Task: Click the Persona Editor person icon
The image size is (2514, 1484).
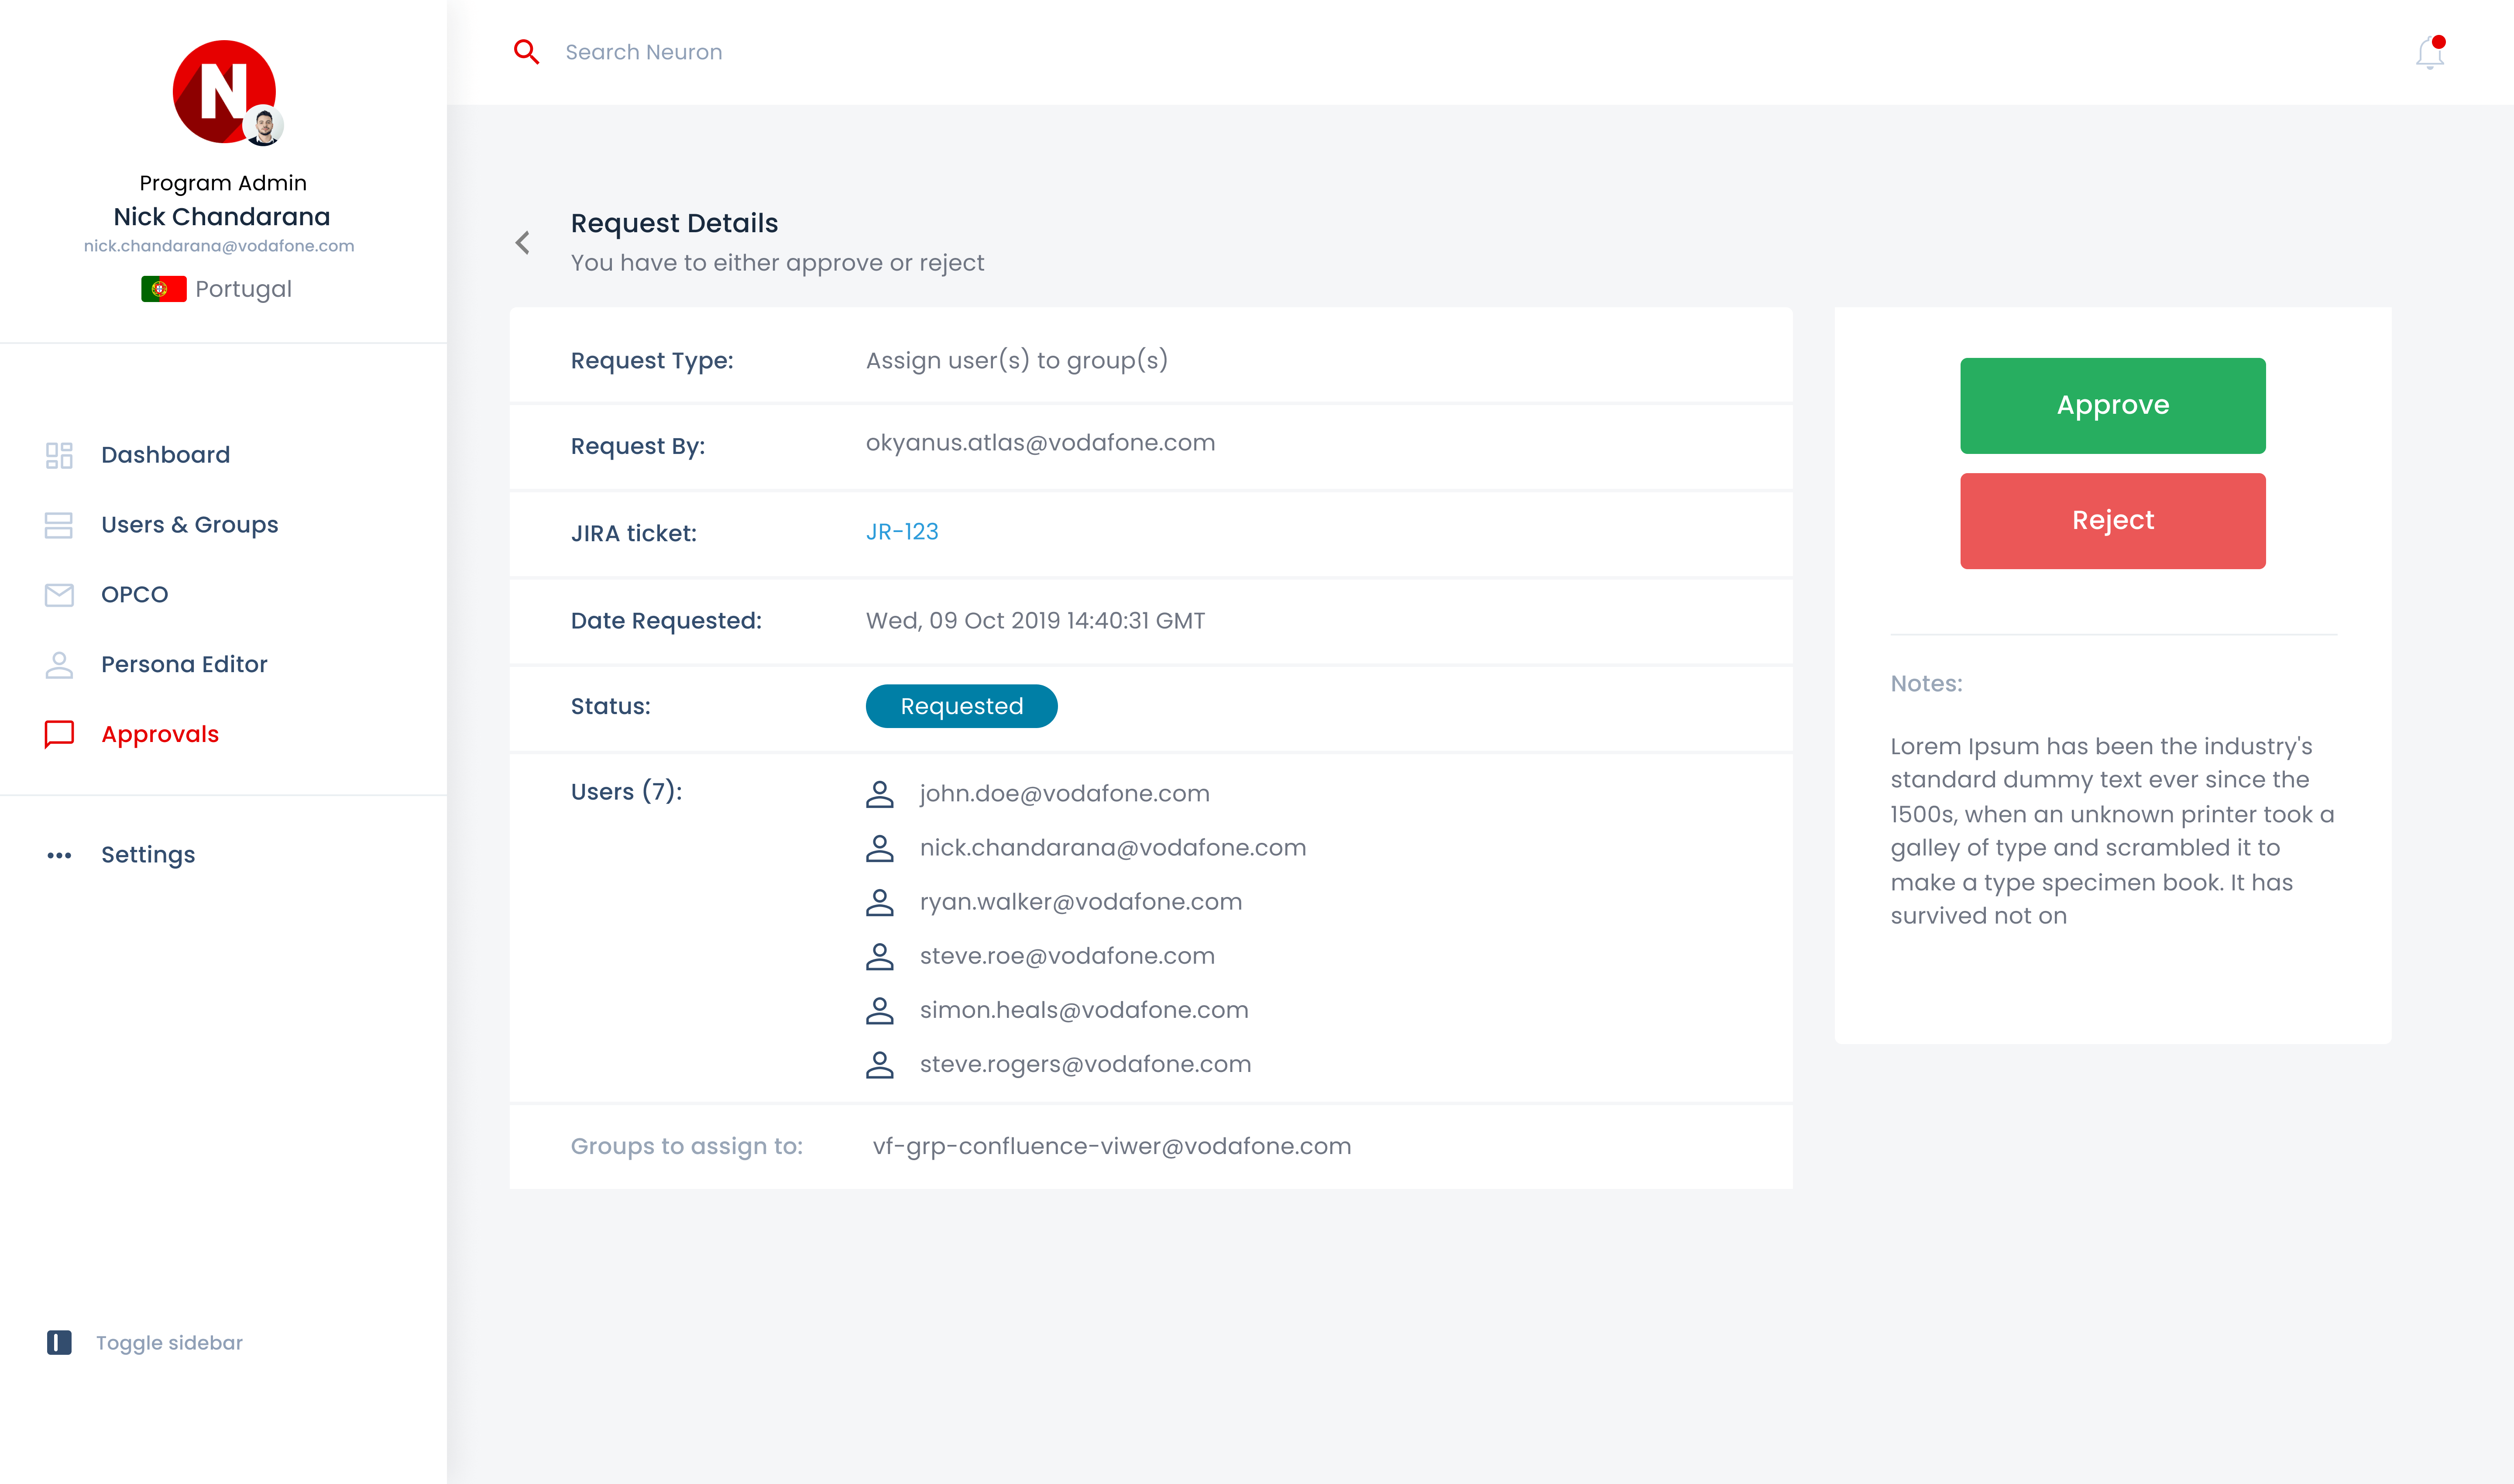Action: pos(59,665)
